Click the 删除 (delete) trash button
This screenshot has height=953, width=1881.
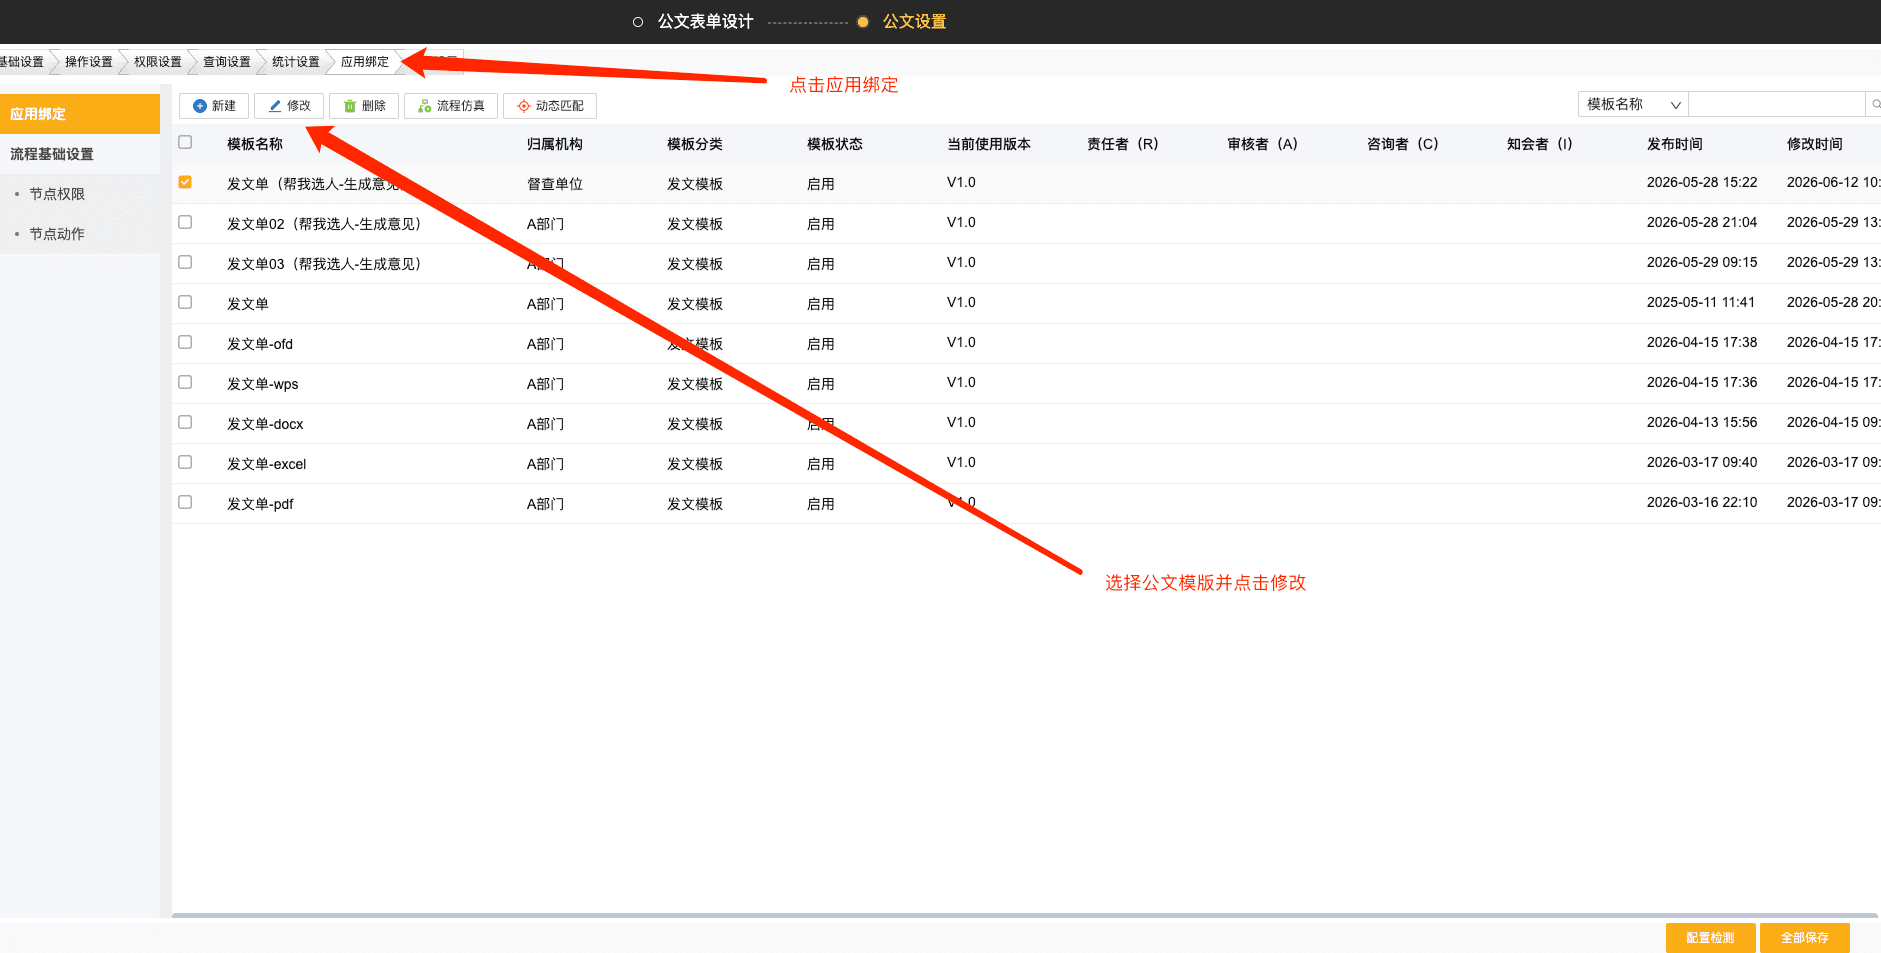pos(364,106)
